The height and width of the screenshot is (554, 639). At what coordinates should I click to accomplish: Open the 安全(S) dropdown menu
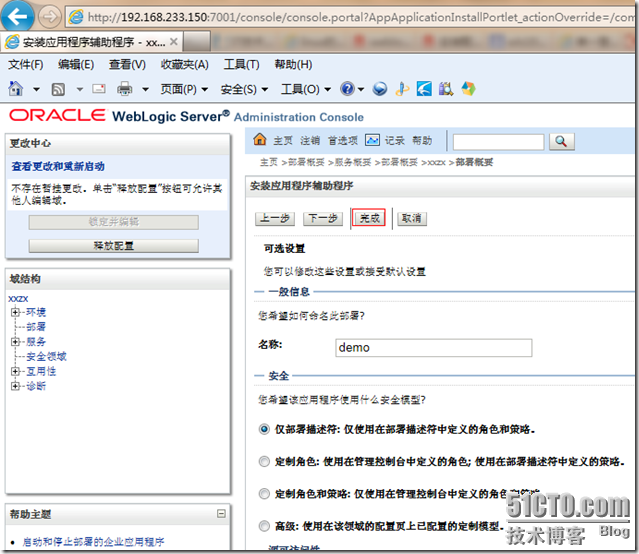(x=244, y=89)
